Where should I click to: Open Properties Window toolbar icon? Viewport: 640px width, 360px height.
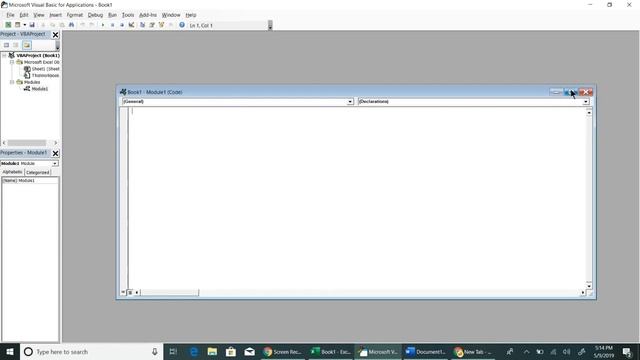coord(152,25)
